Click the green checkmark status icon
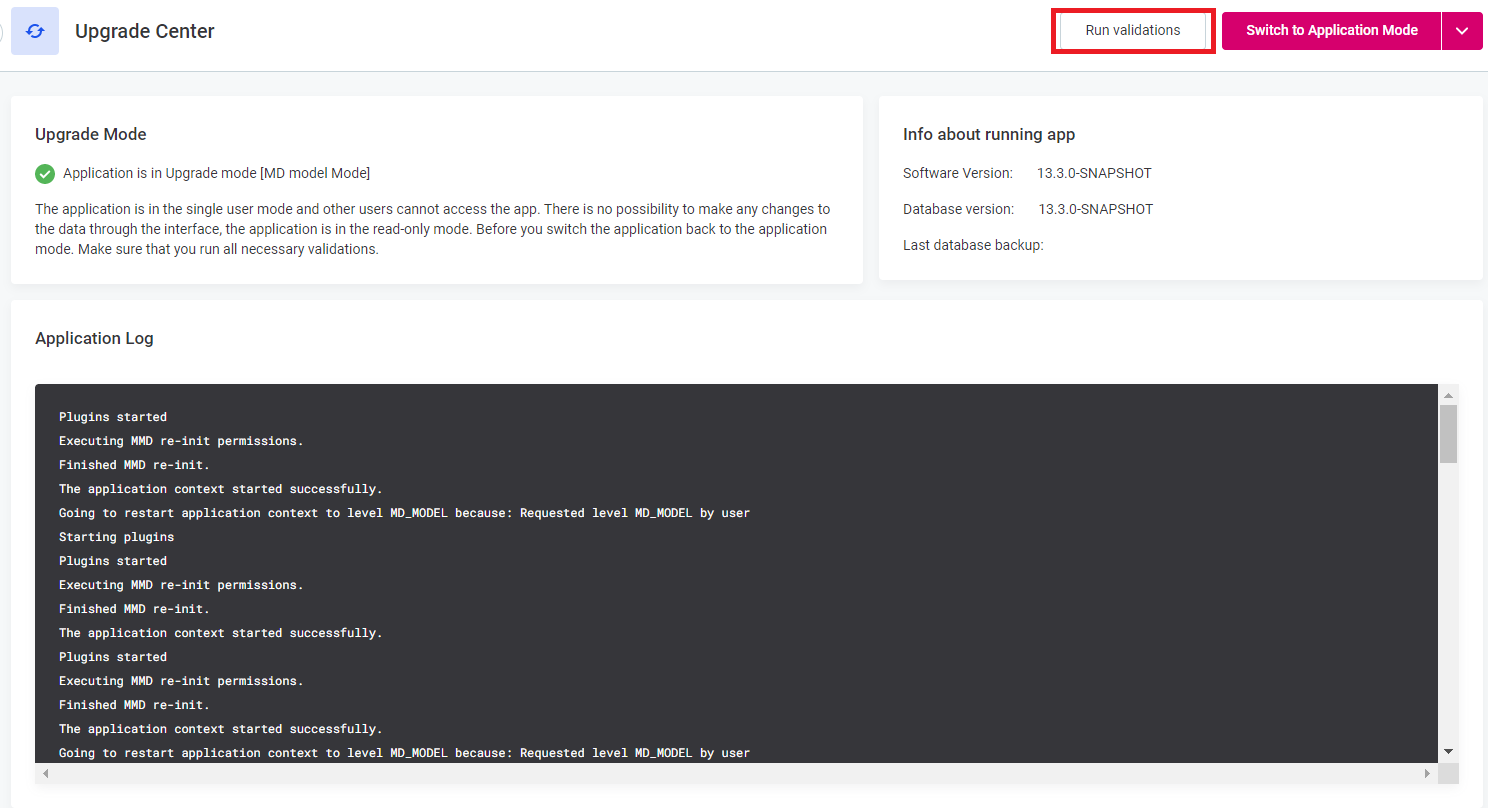Image resolution: width=1488 pixels, height=808 pixels. click(x=45, y=174)
